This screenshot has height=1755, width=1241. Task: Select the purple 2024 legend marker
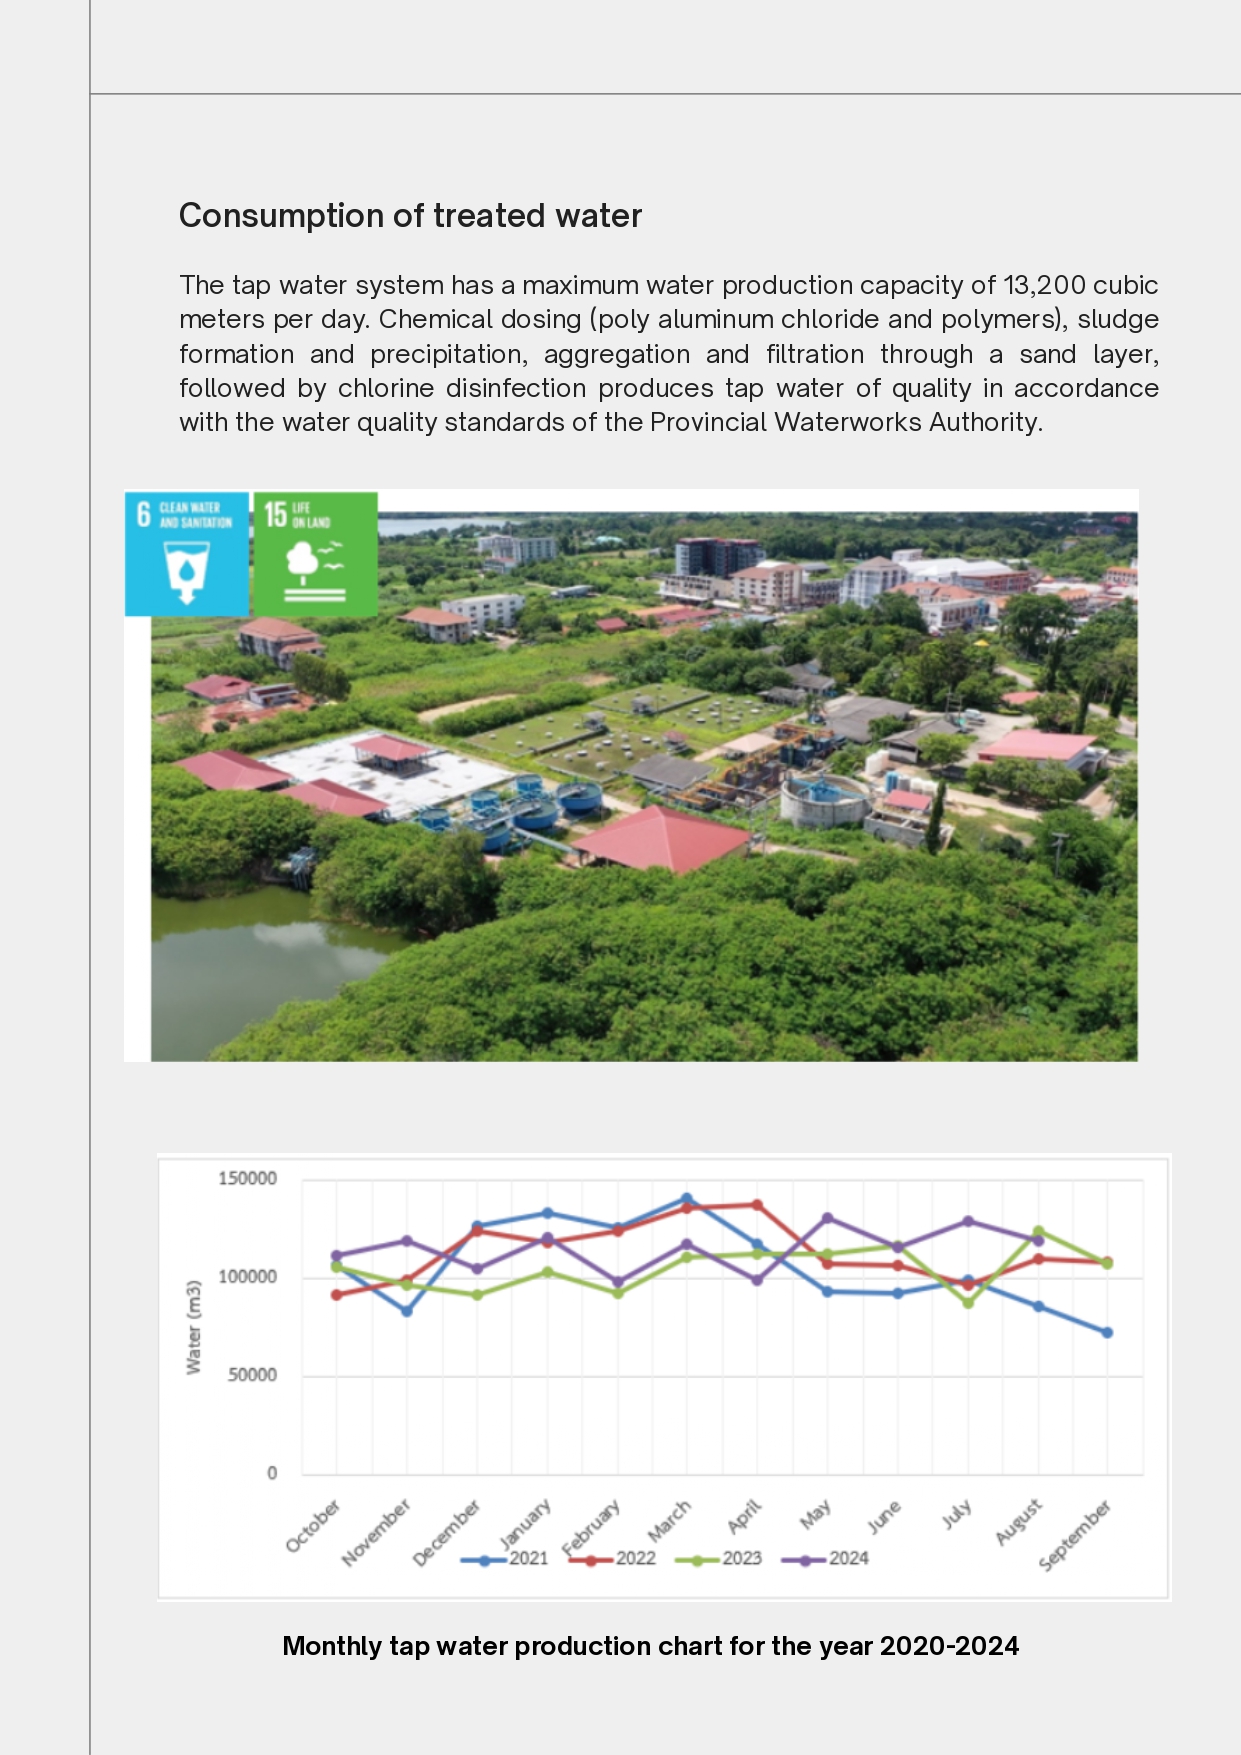tap(805, 1560)
